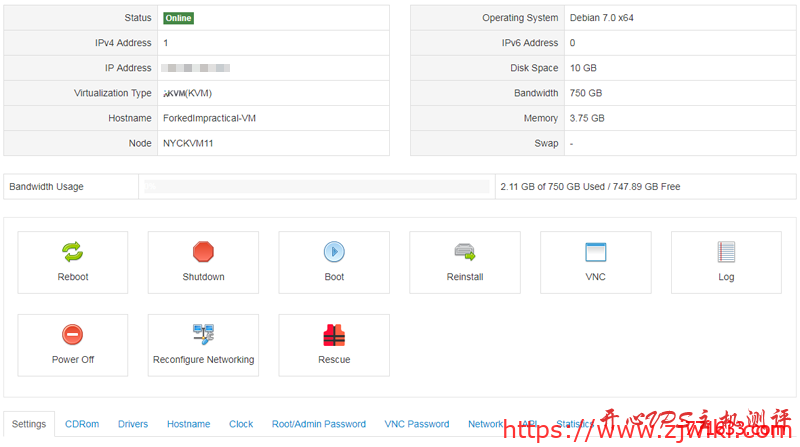The height and width of the screenshot is (447, 800).
Task: Open the VNC console window icon
Action: [596, 252]
